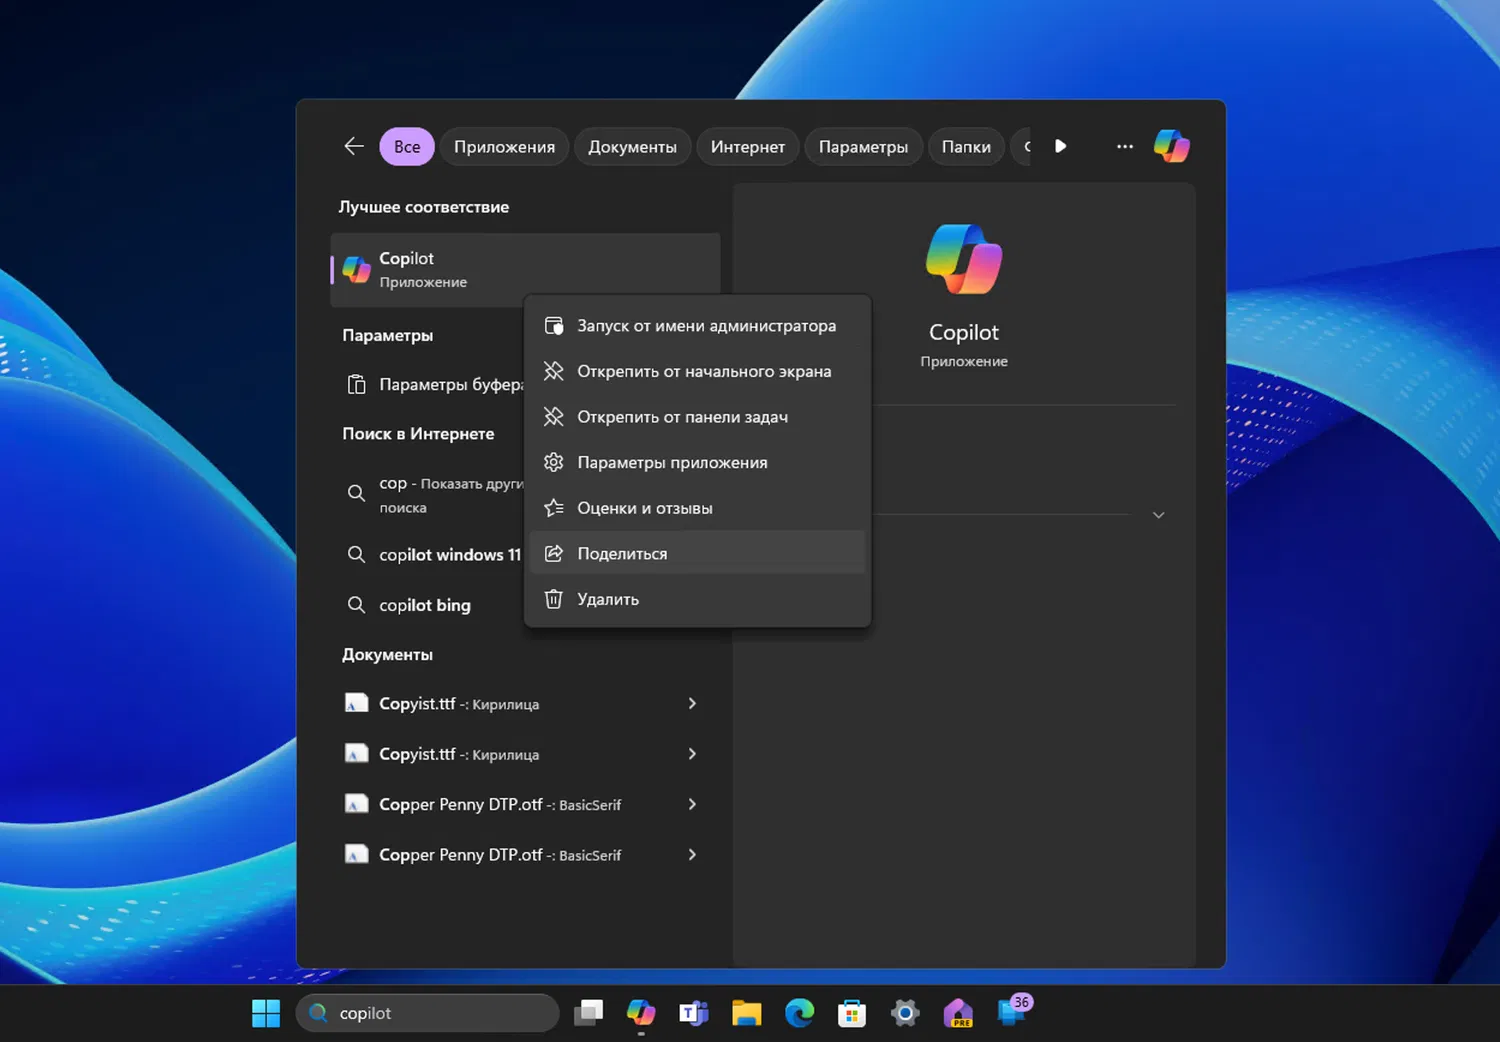1500x1042 pixels.
Task: Open Microsoft Teams from taskbar
Action: [x=693, y=1013]
